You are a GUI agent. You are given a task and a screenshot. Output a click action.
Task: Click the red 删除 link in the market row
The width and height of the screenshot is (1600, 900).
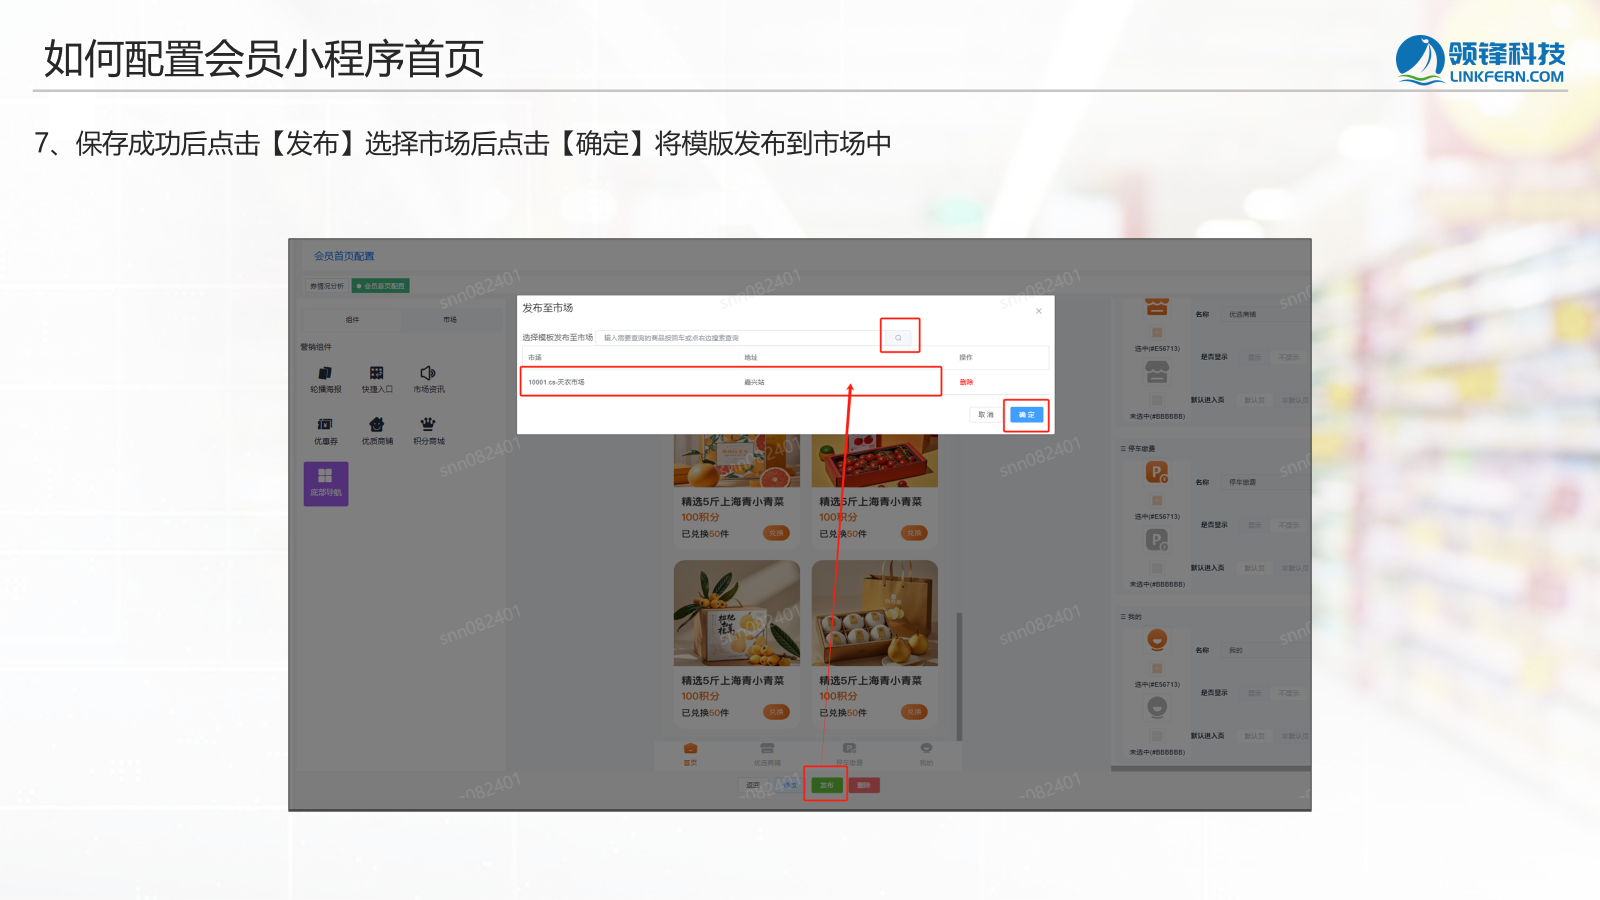point(966,382)
